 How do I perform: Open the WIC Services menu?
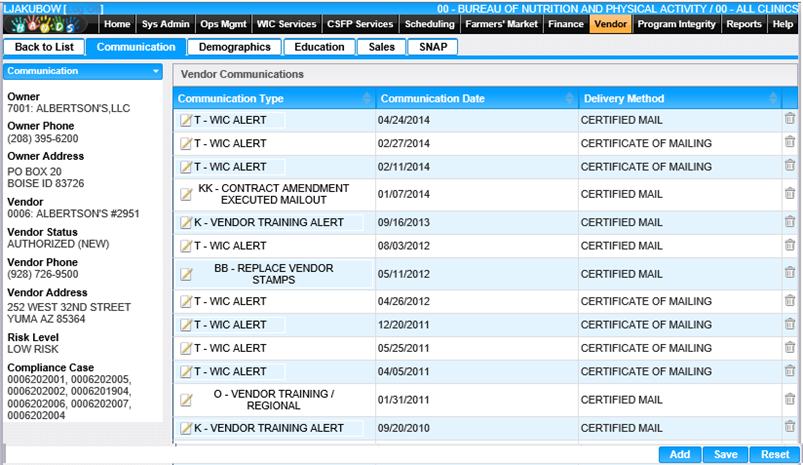point(287,24)
